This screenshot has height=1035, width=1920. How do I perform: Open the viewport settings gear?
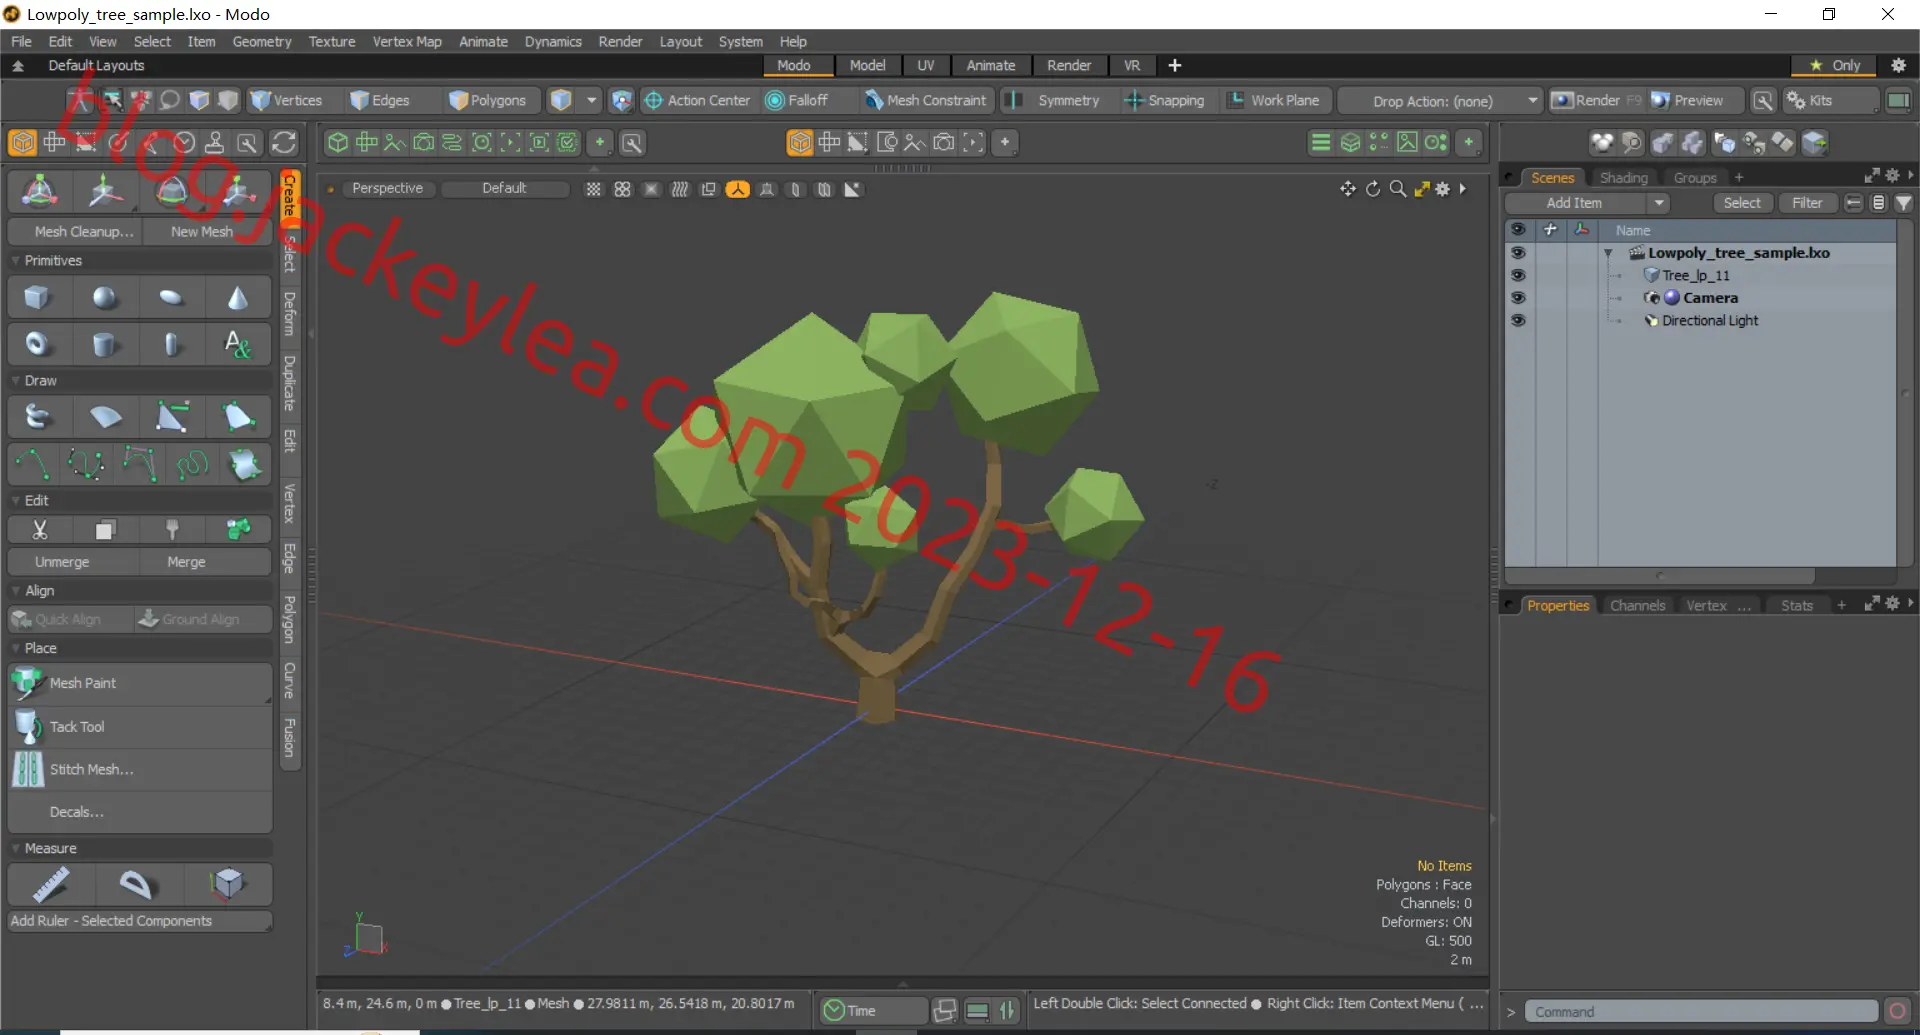[1442, 189]
